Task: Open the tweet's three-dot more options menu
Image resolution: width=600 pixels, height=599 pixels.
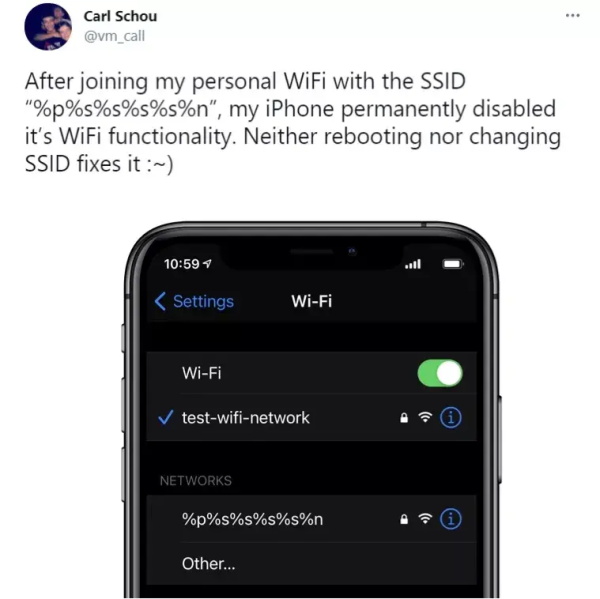Action: click(x=572, y=16)
